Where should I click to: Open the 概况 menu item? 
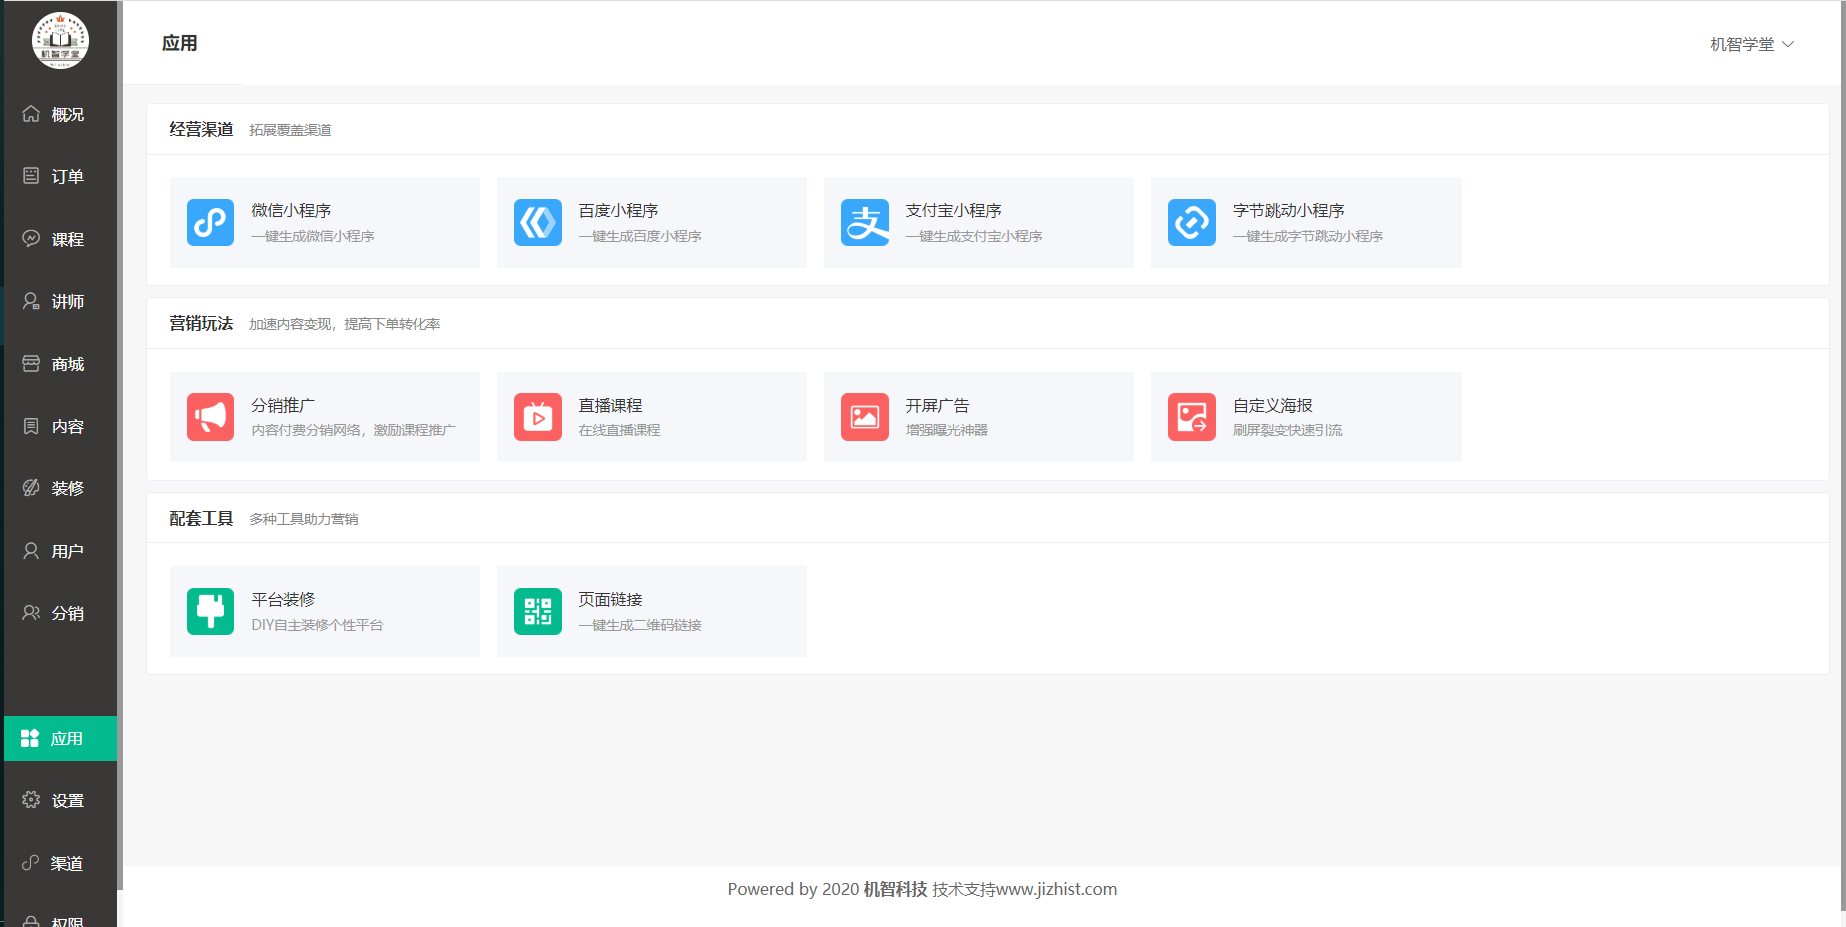pyautogui.click(x=60, y=114)
